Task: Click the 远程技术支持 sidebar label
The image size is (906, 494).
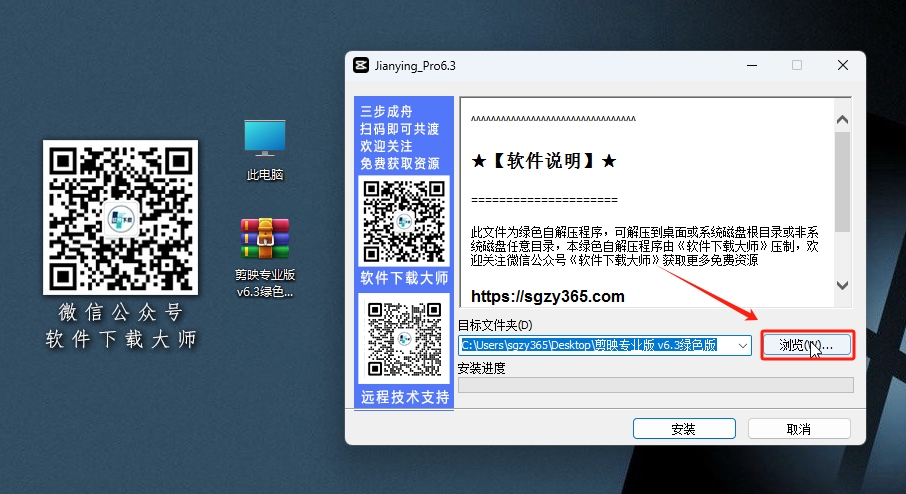Action: 404,397
